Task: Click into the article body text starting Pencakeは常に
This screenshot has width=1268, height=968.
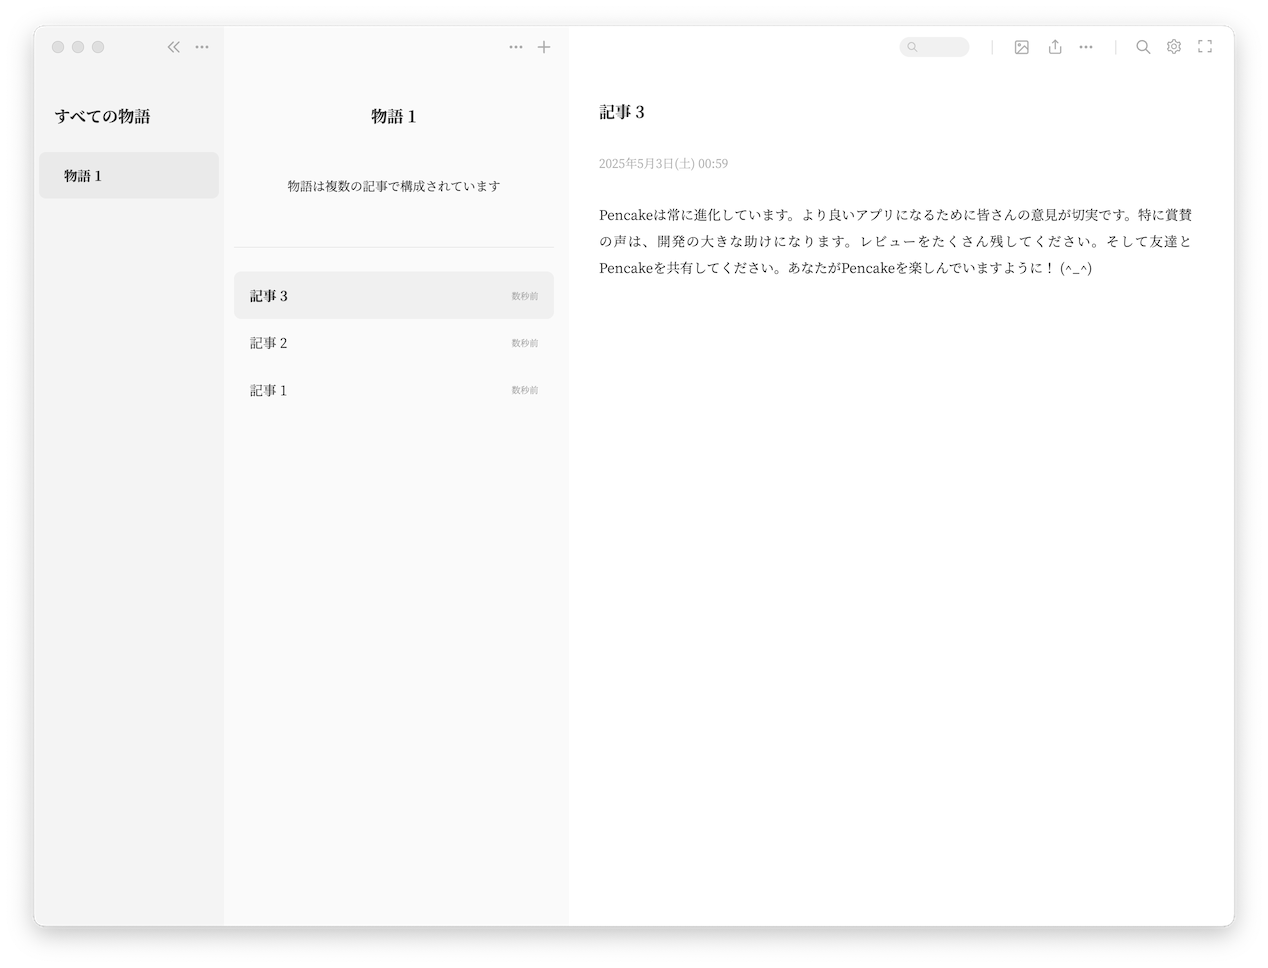Action: [x=896, y=241]
